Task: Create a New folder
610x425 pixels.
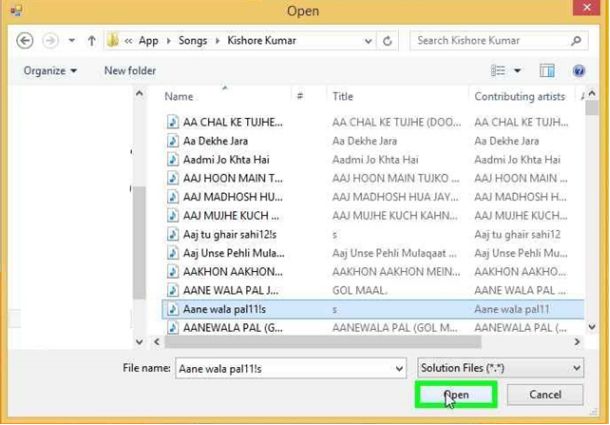Action: [x=130, y=71]
